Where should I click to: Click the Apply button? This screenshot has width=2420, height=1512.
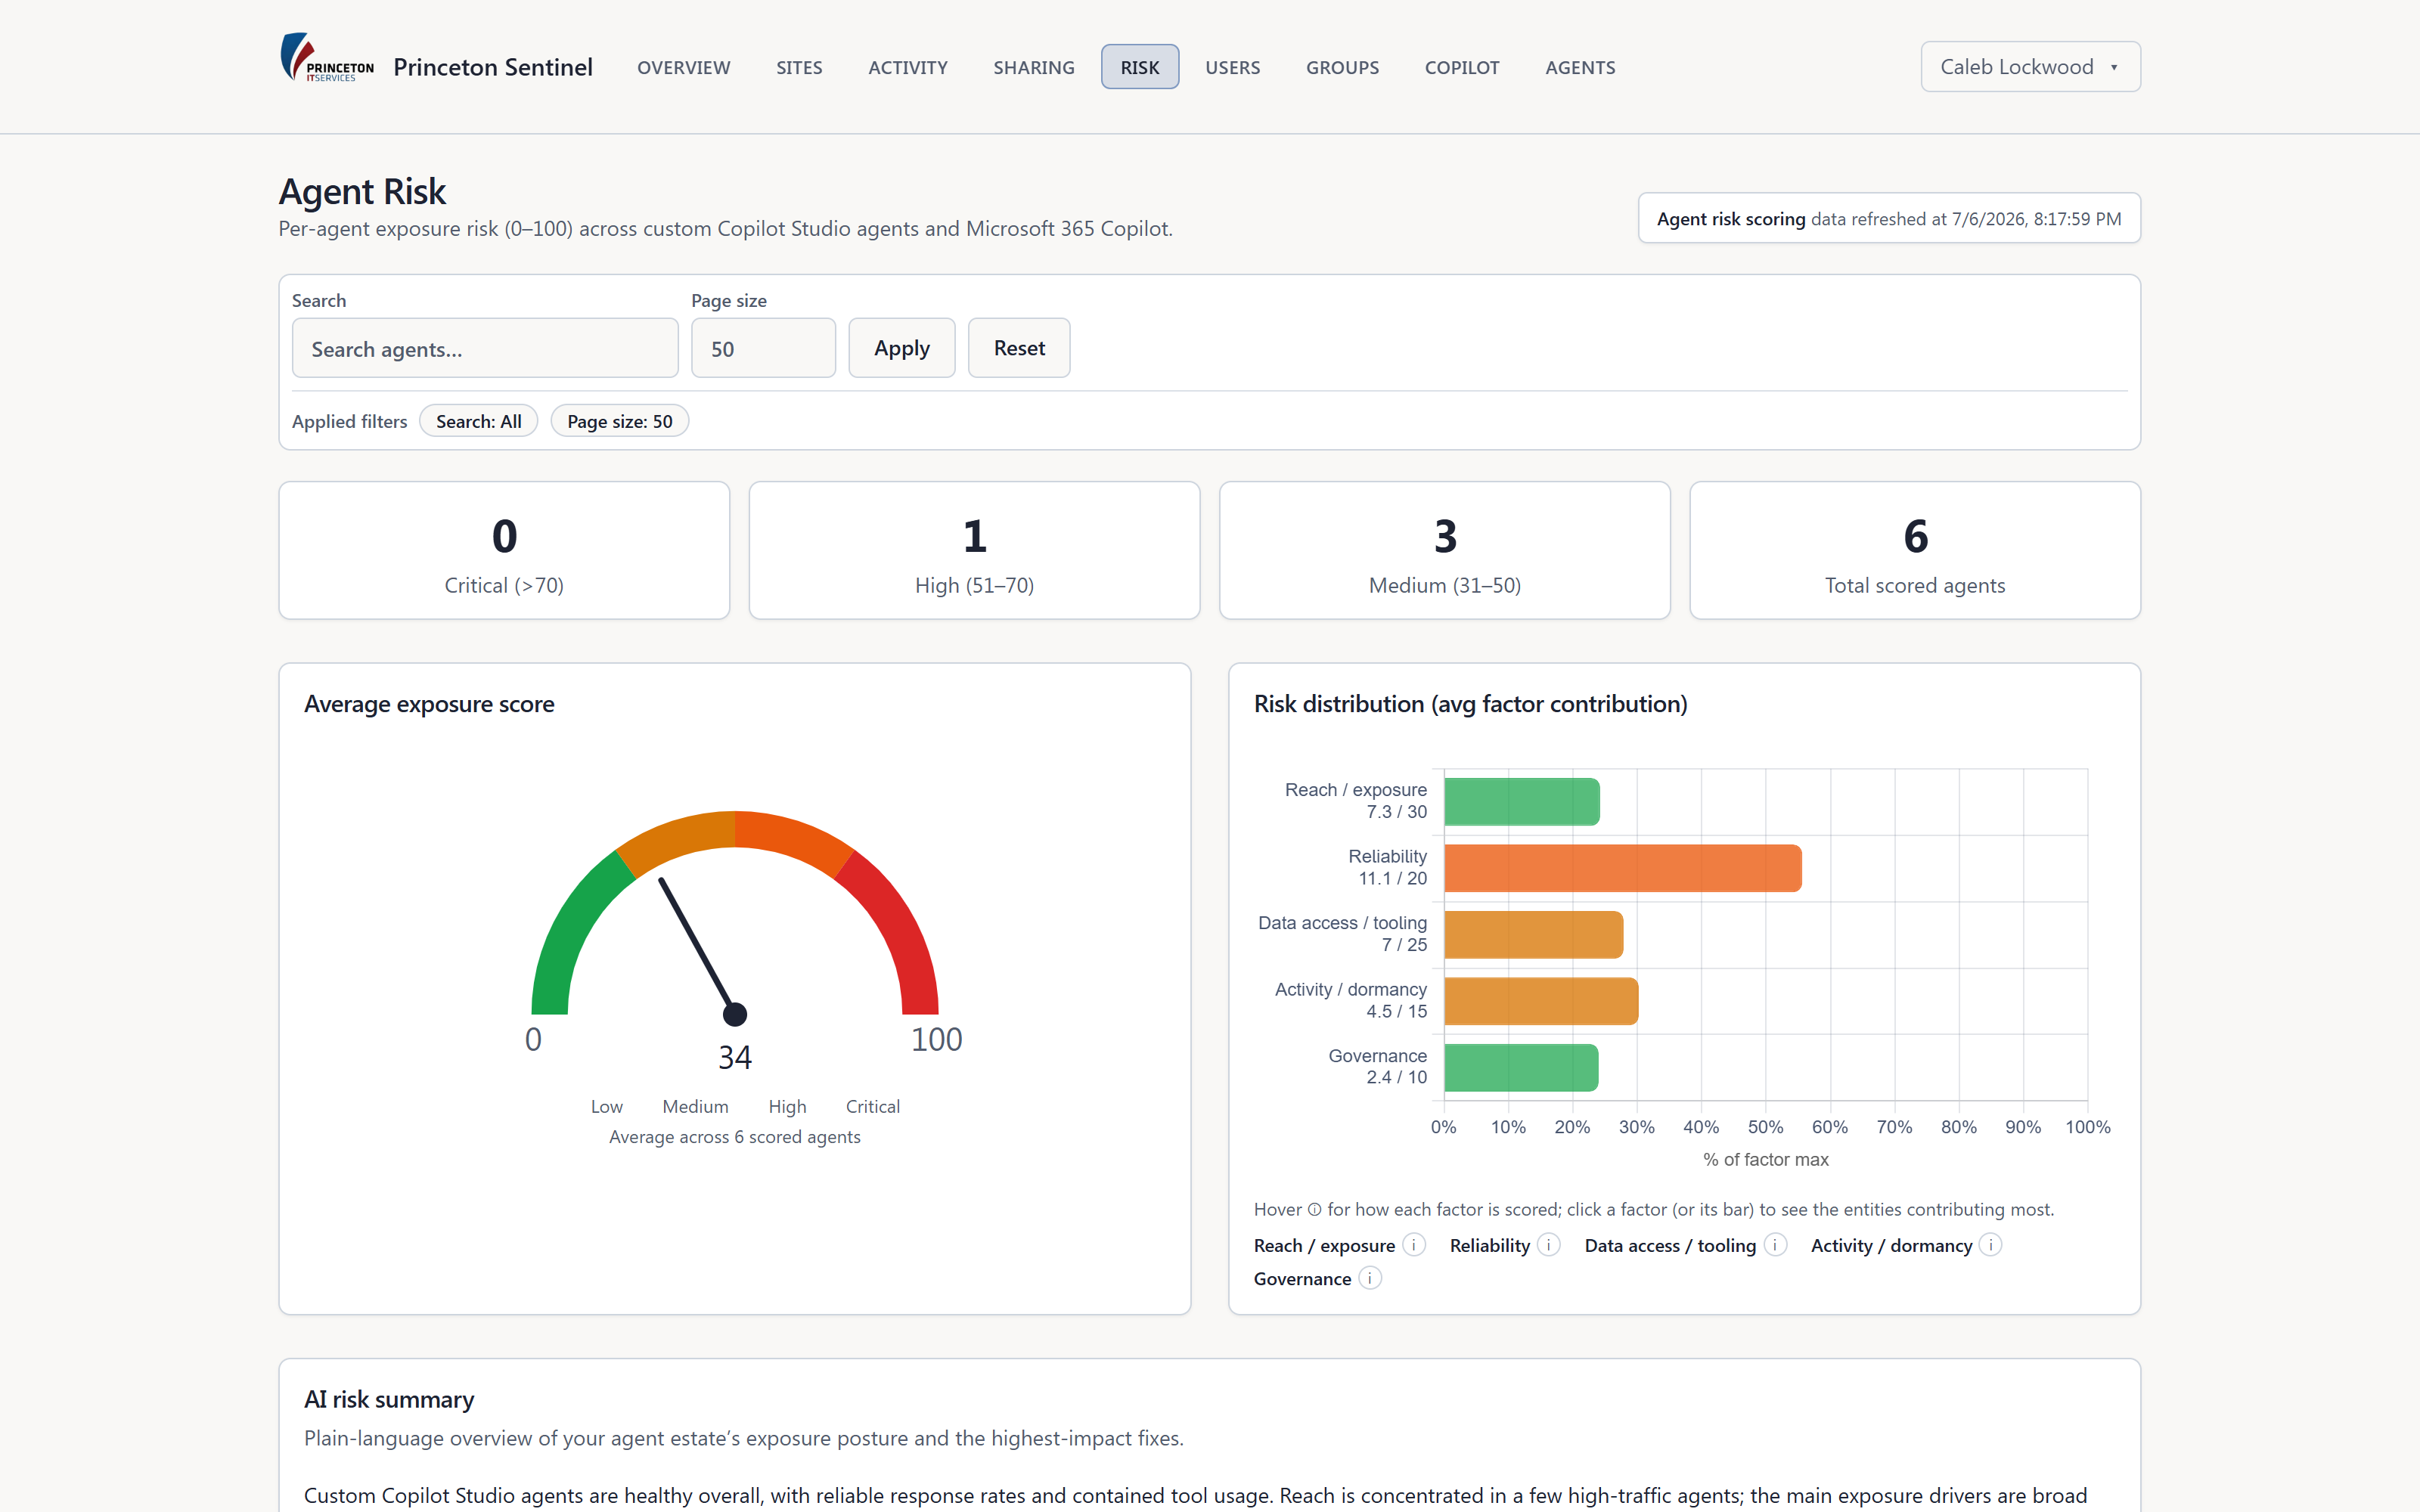tap(902, 348)
